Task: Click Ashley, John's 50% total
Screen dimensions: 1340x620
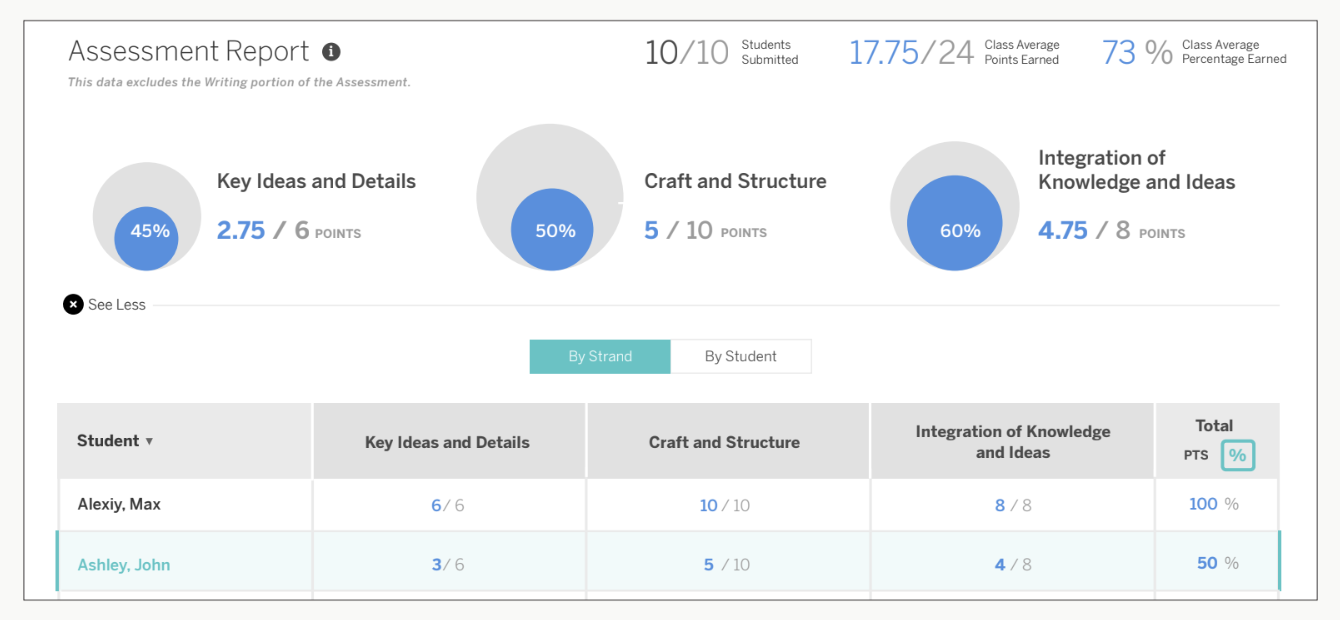Action: click(x=1216, y=563)
